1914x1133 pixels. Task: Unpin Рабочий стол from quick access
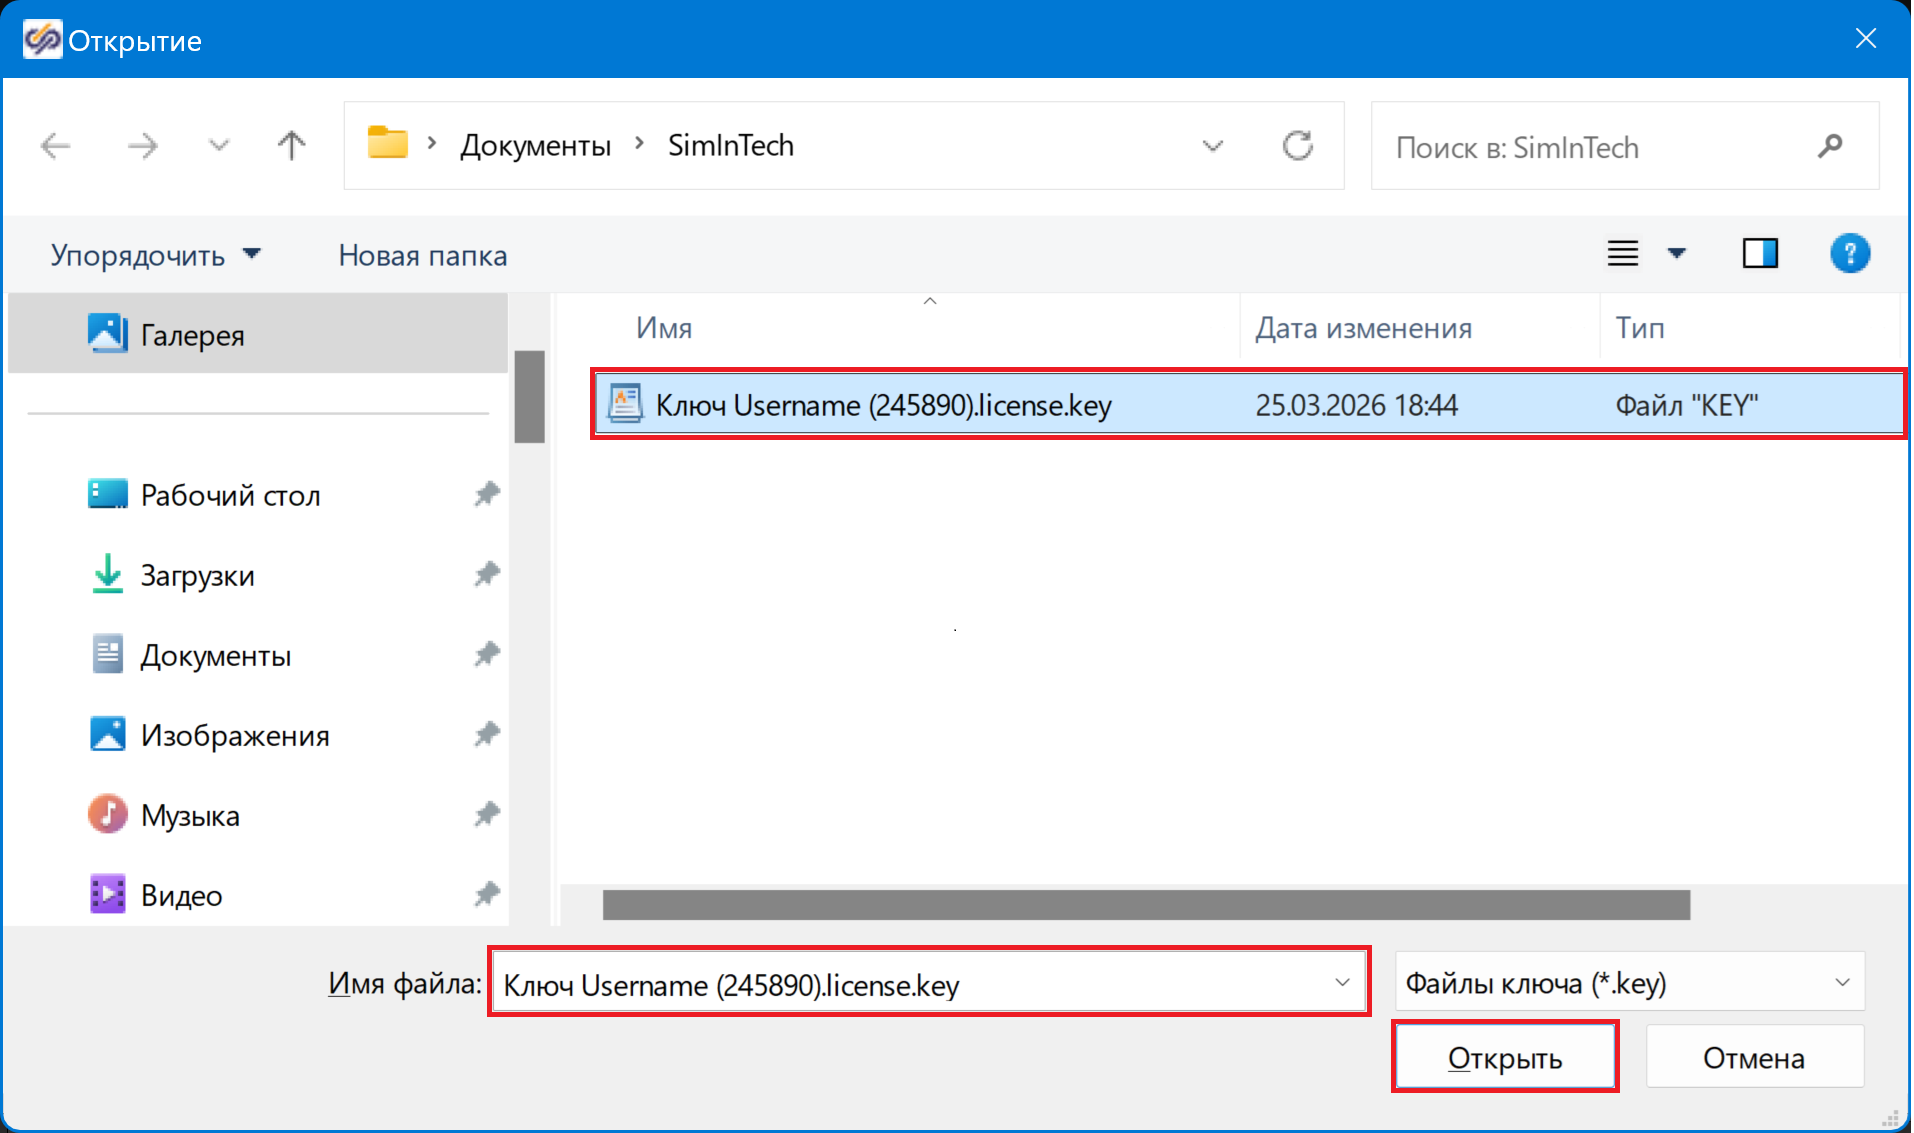(487, 494)
